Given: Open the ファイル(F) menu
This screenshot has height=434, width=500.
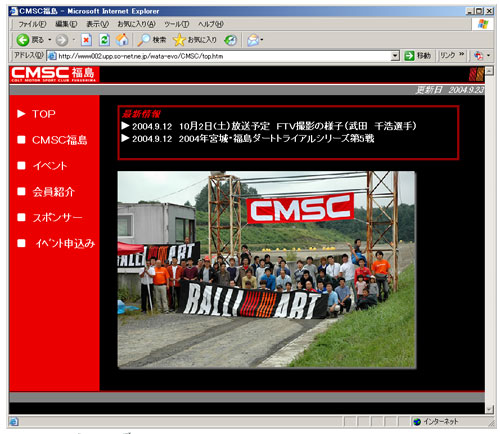Looking at the screenshot, I should pyautogui.click(x=32, y=24).
